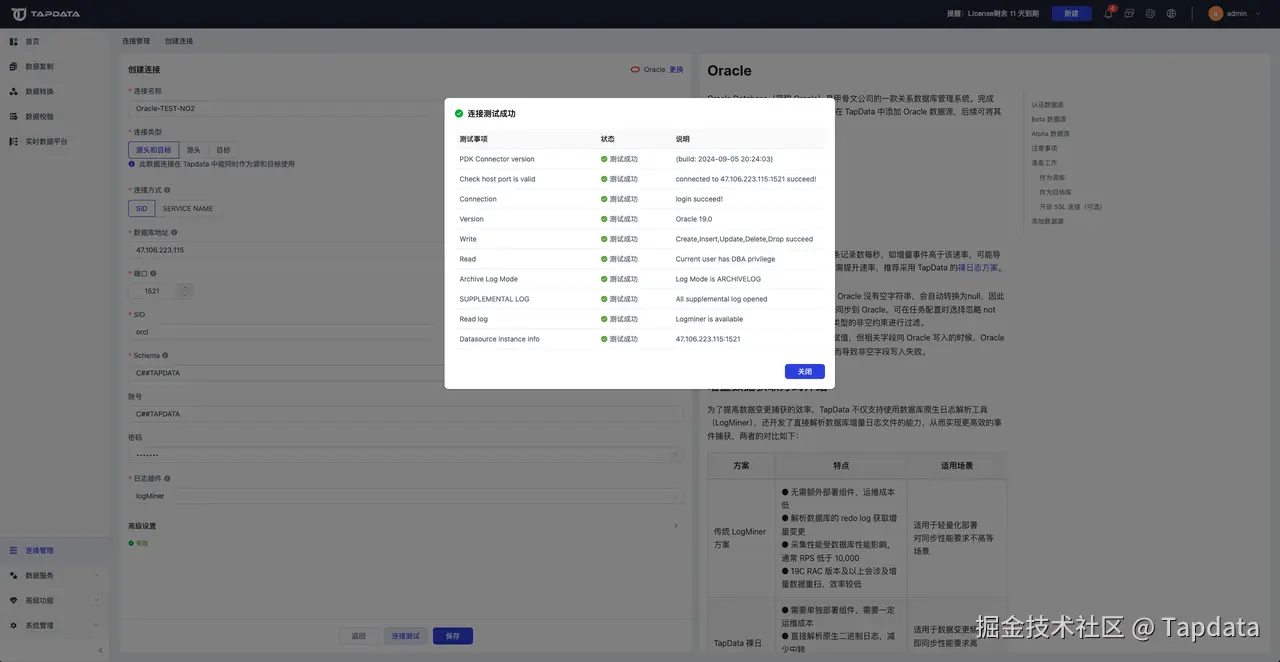The height and width of the screenshot is (662, 1280).
Task: Open the settings gear in top bar
Action: click(1150, 14)
